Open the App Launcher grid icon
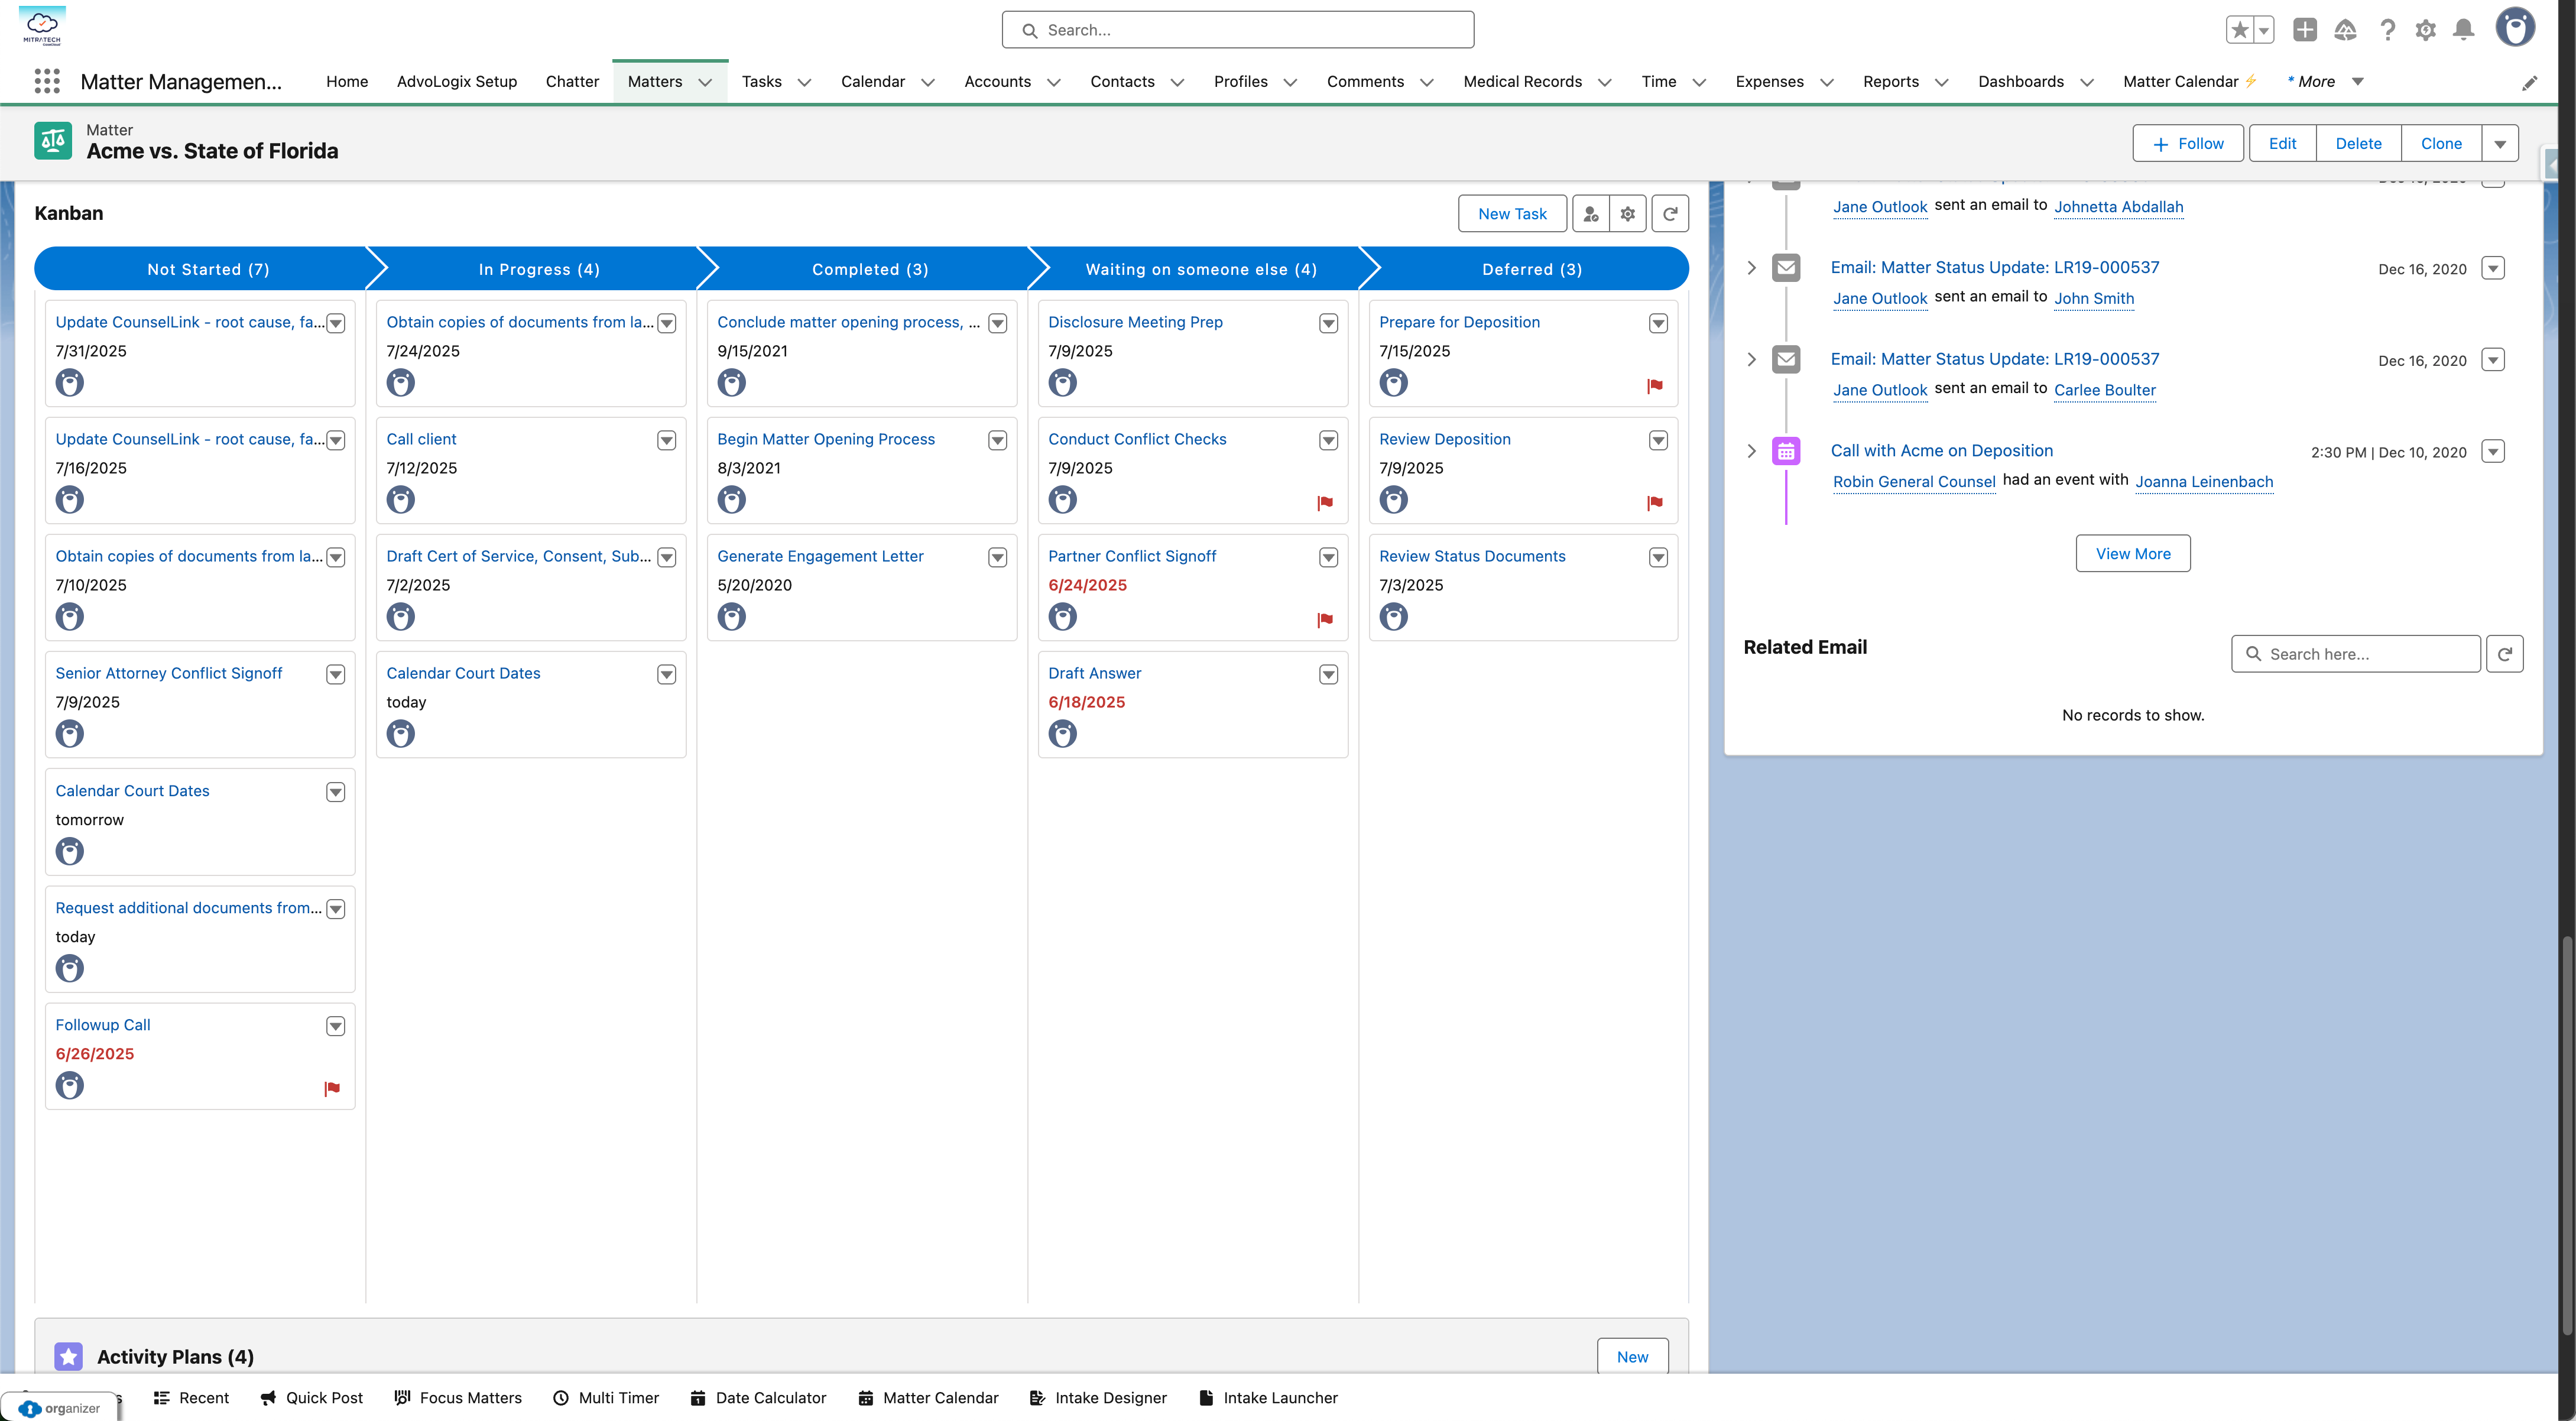 coord(47,81)
